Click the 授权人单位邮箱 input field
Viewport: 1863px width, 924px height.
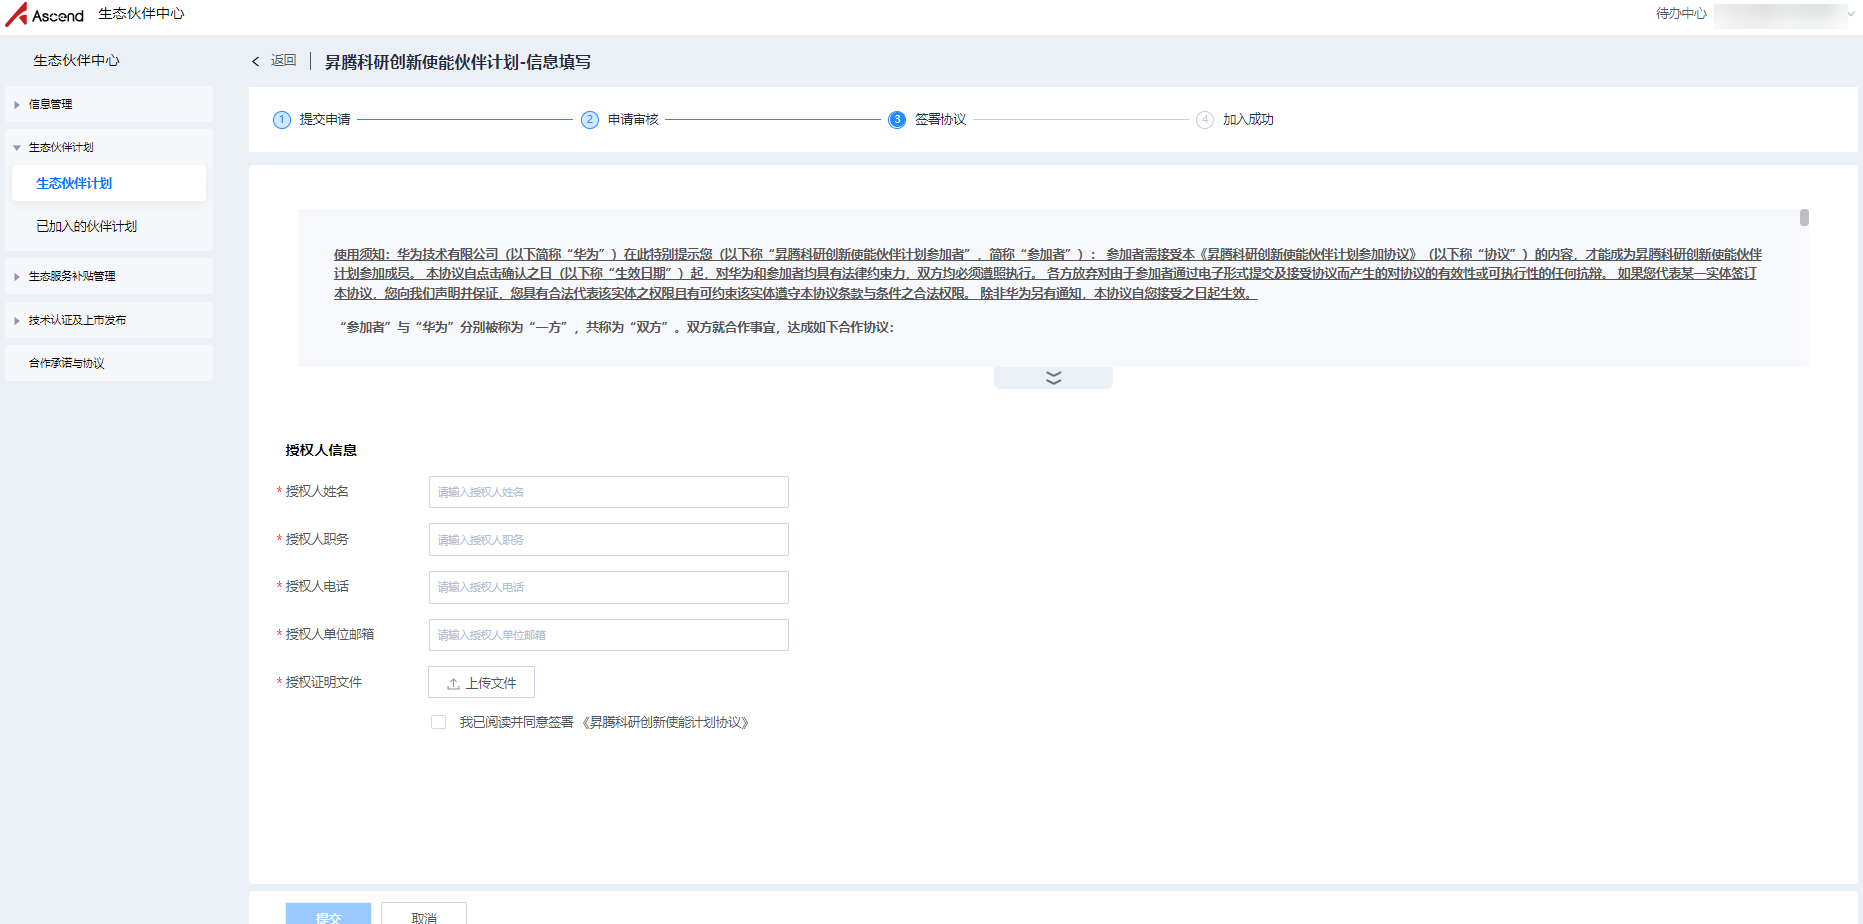(608, 635)
